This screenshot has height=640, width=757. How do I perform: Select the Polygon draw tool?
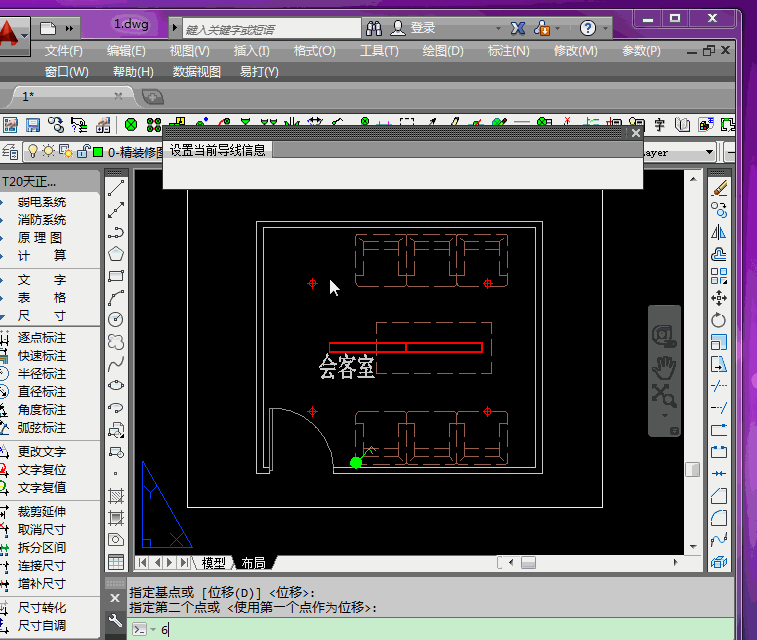coord(116,254)
